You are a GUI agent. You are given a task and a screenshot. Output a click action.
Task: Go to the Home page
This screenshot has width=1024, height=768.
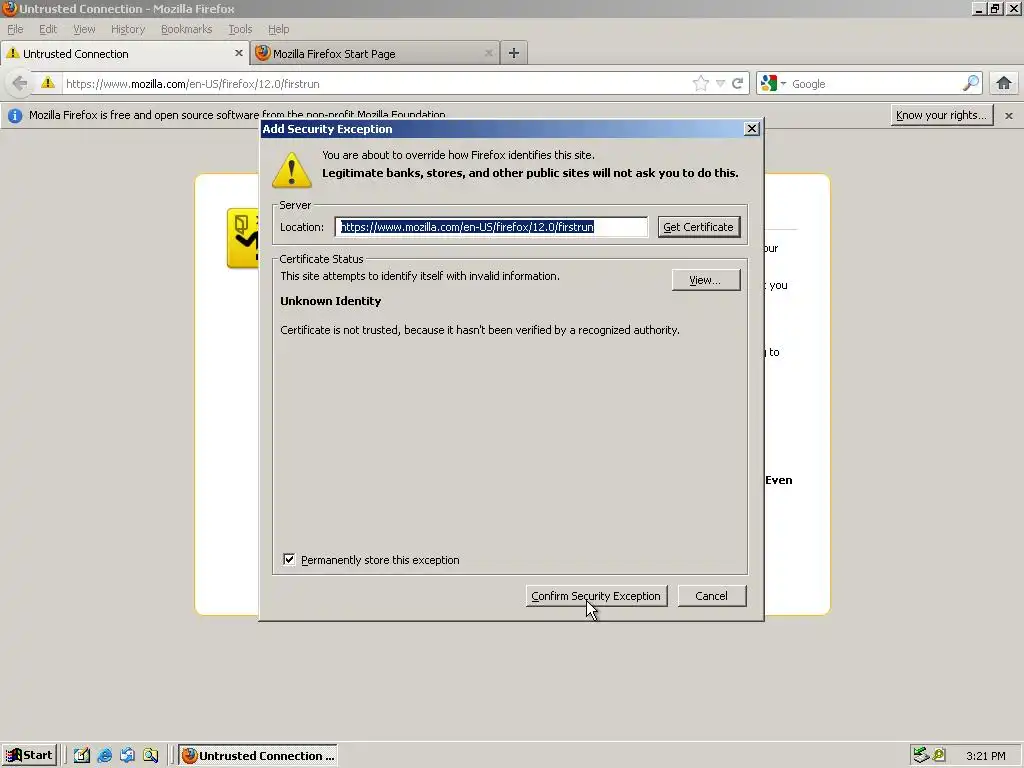1004,83
